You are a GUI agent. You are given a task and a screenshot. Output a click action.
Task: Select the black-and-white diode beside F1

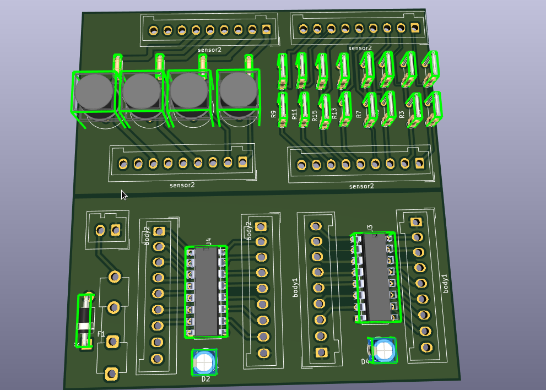point(85,321)
